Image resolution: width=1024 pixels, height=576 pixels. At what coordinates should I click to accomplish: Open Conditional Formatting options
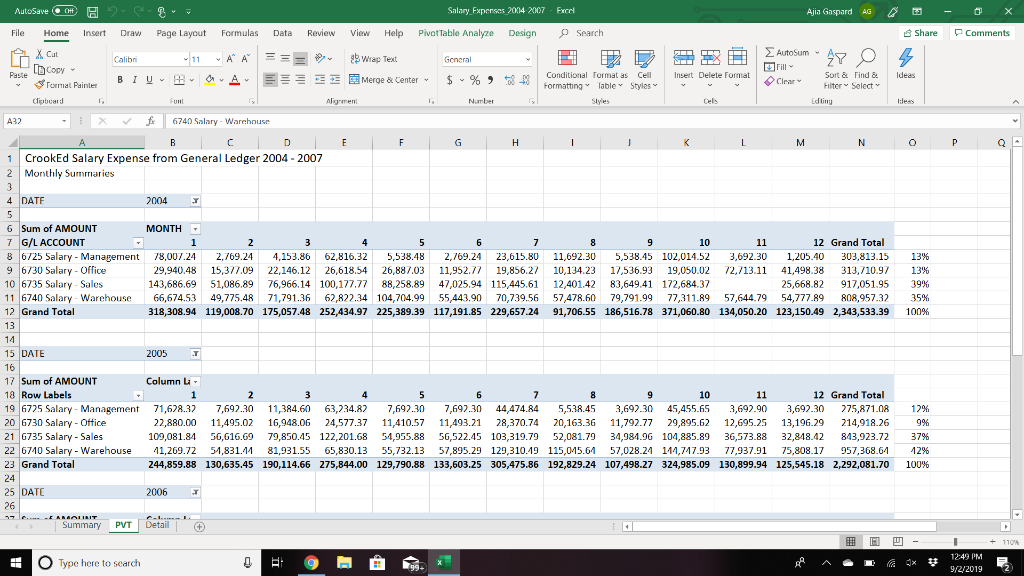tap(566, 72)
